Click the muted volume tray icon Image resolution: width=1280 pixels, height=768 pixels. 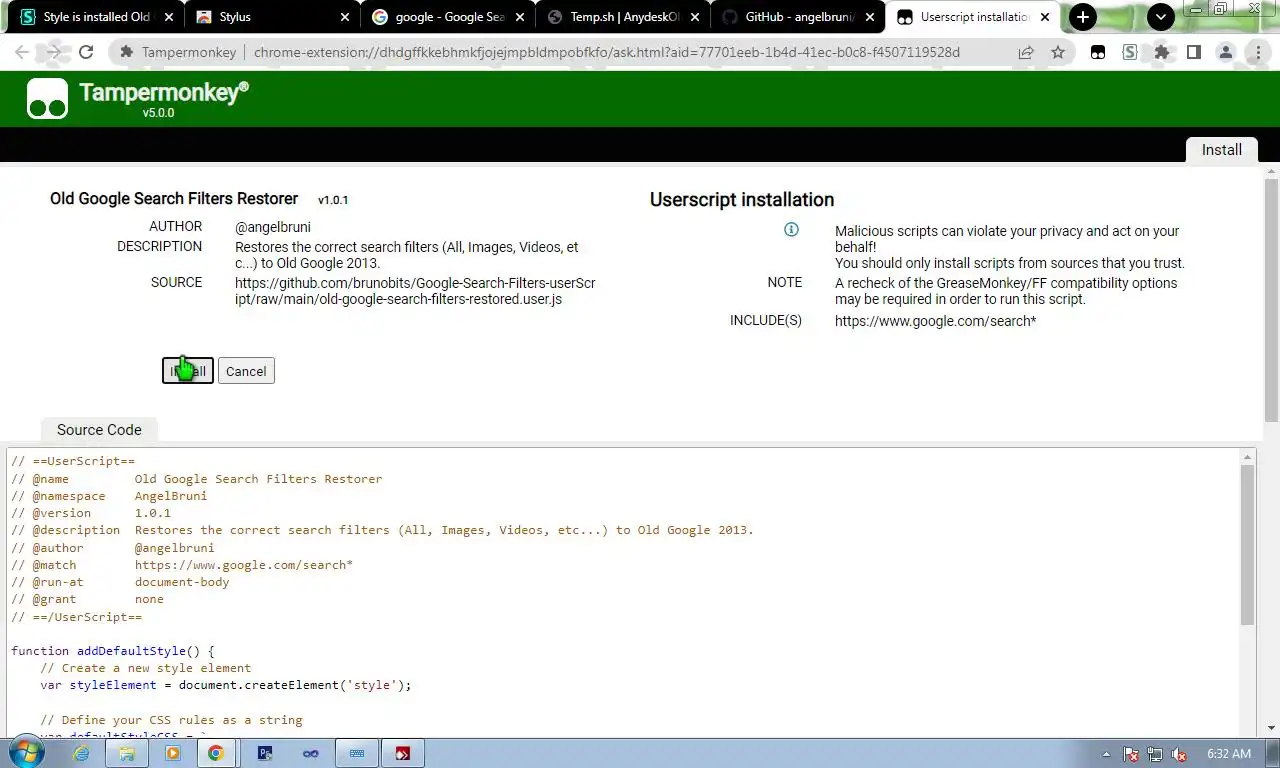click(x=1179, y=754)
